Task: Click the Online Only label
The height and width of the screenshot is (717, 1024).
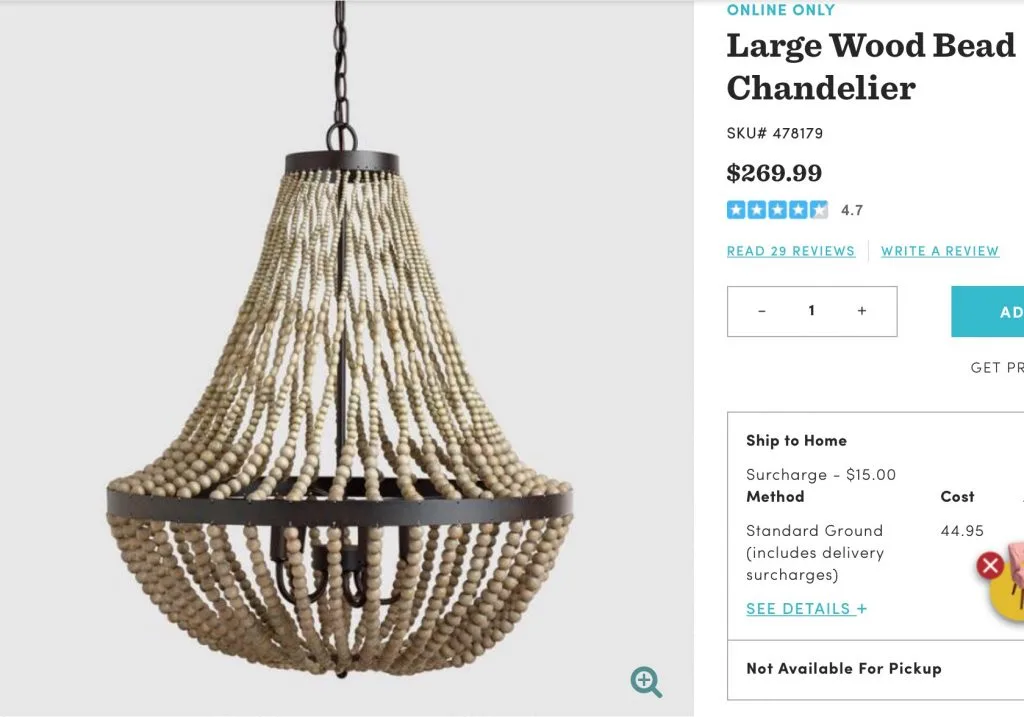Action: (781, 10)
